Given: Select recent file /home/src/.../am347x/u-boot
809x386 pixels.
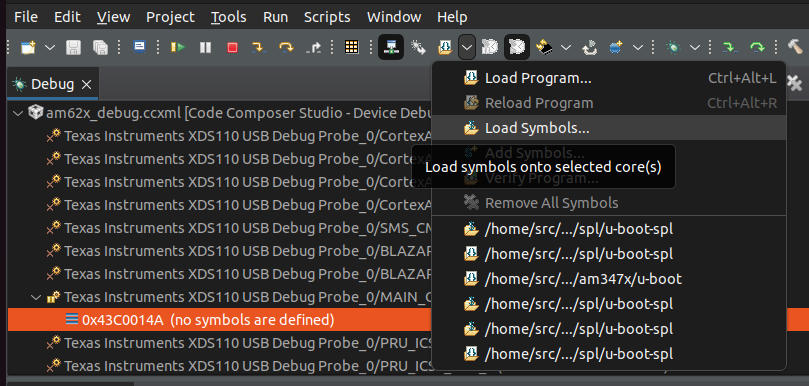Looking at the screenshot, I should tap(609, 279).
